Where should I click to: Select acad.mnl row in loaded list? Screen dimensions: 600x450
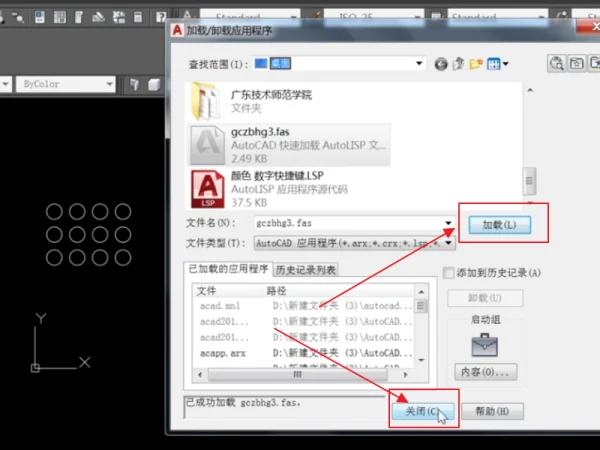(304, 306)
